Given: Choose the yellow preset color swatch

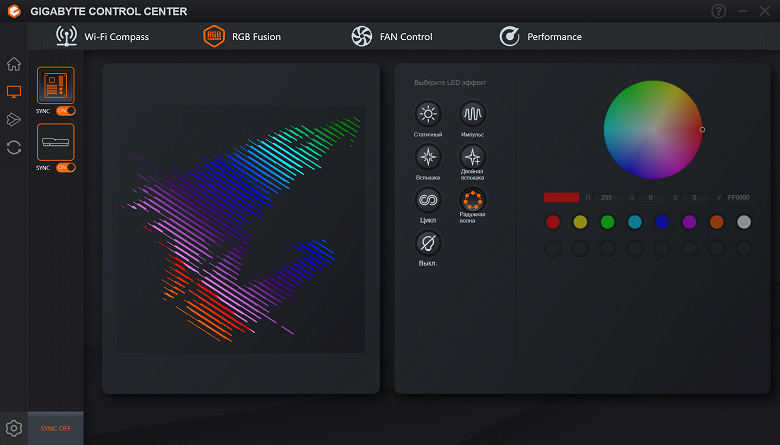Looking at the screenshot, I should pyautogui.click(x=580, y=222).
